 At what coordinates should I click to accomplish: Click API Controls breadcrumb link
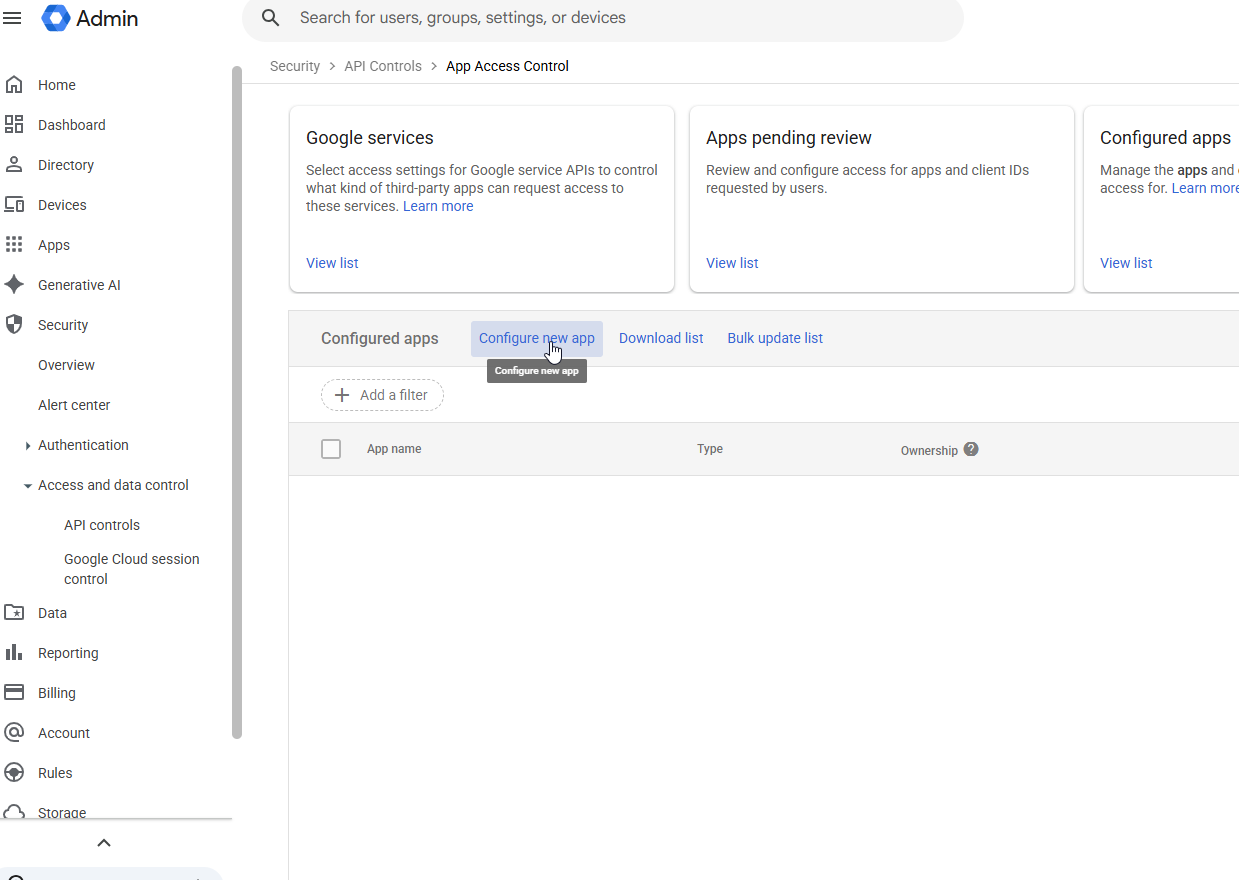click(x=383, y=66)
